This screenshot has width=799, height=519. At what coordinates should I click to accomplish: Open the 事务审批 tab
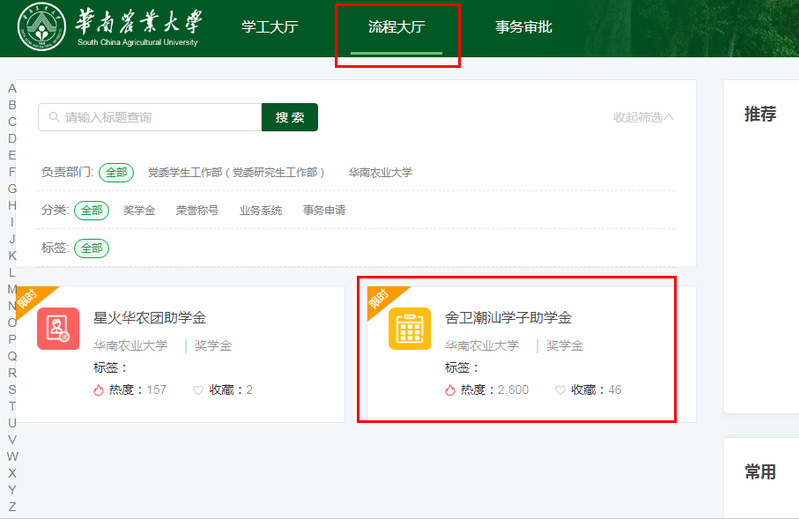pyautogui.click(x=524, y=27)
